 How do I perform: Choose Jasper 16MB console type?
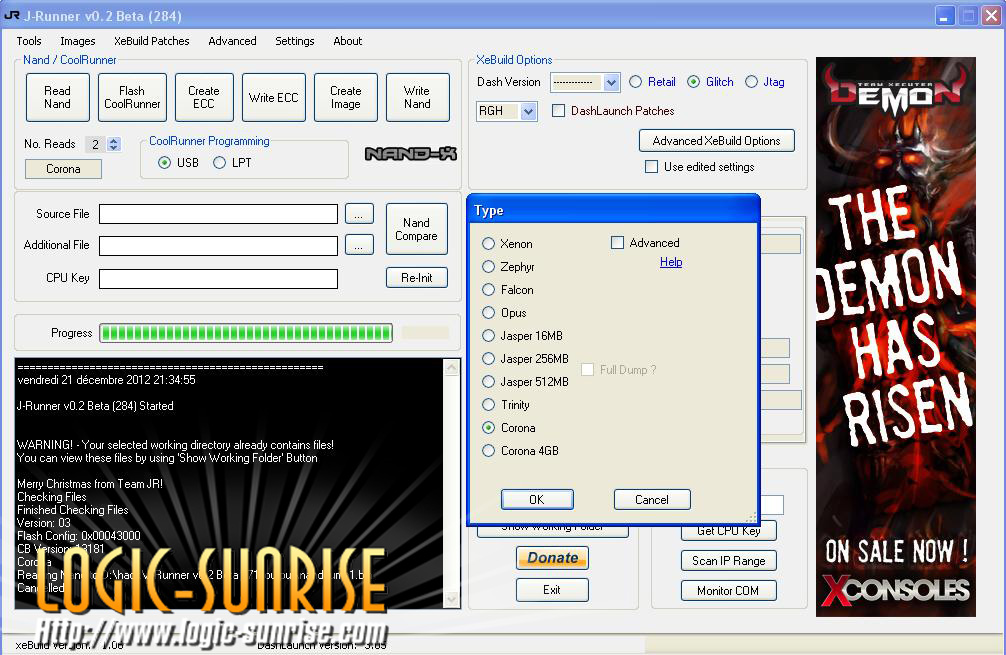click(x=488, y=336)
